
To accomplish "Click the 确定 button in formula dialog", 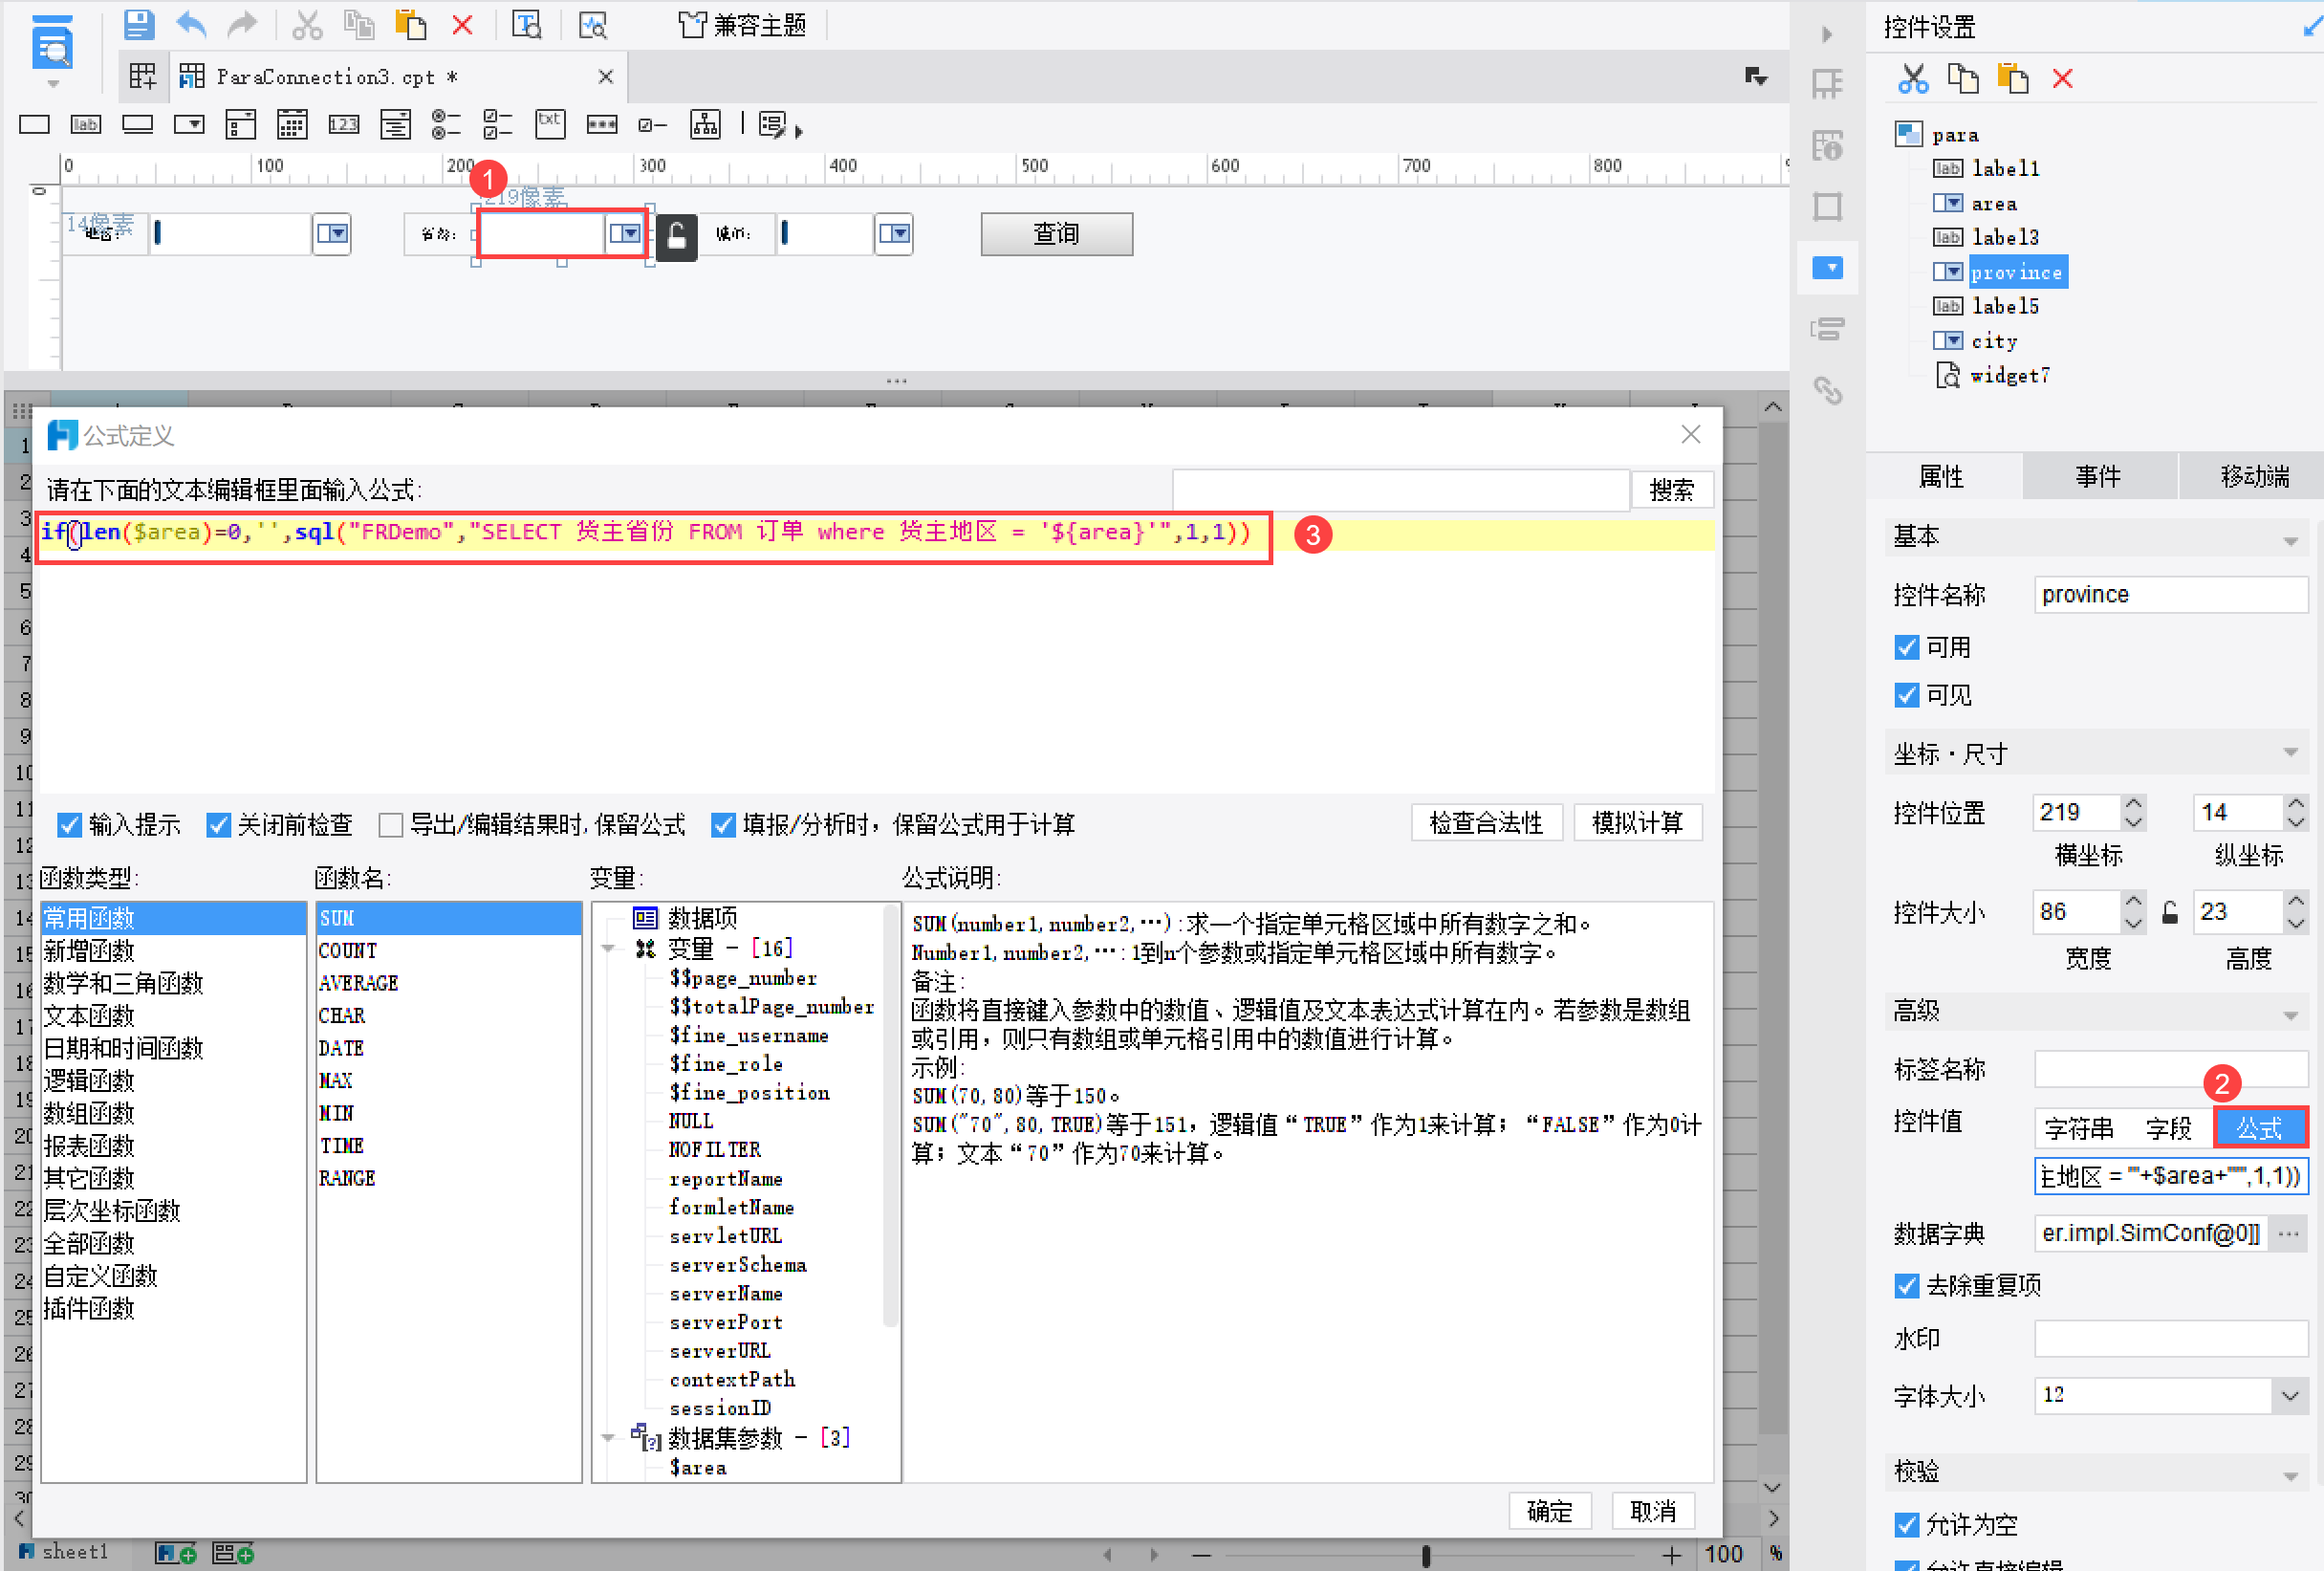I will (1549, 1511).
